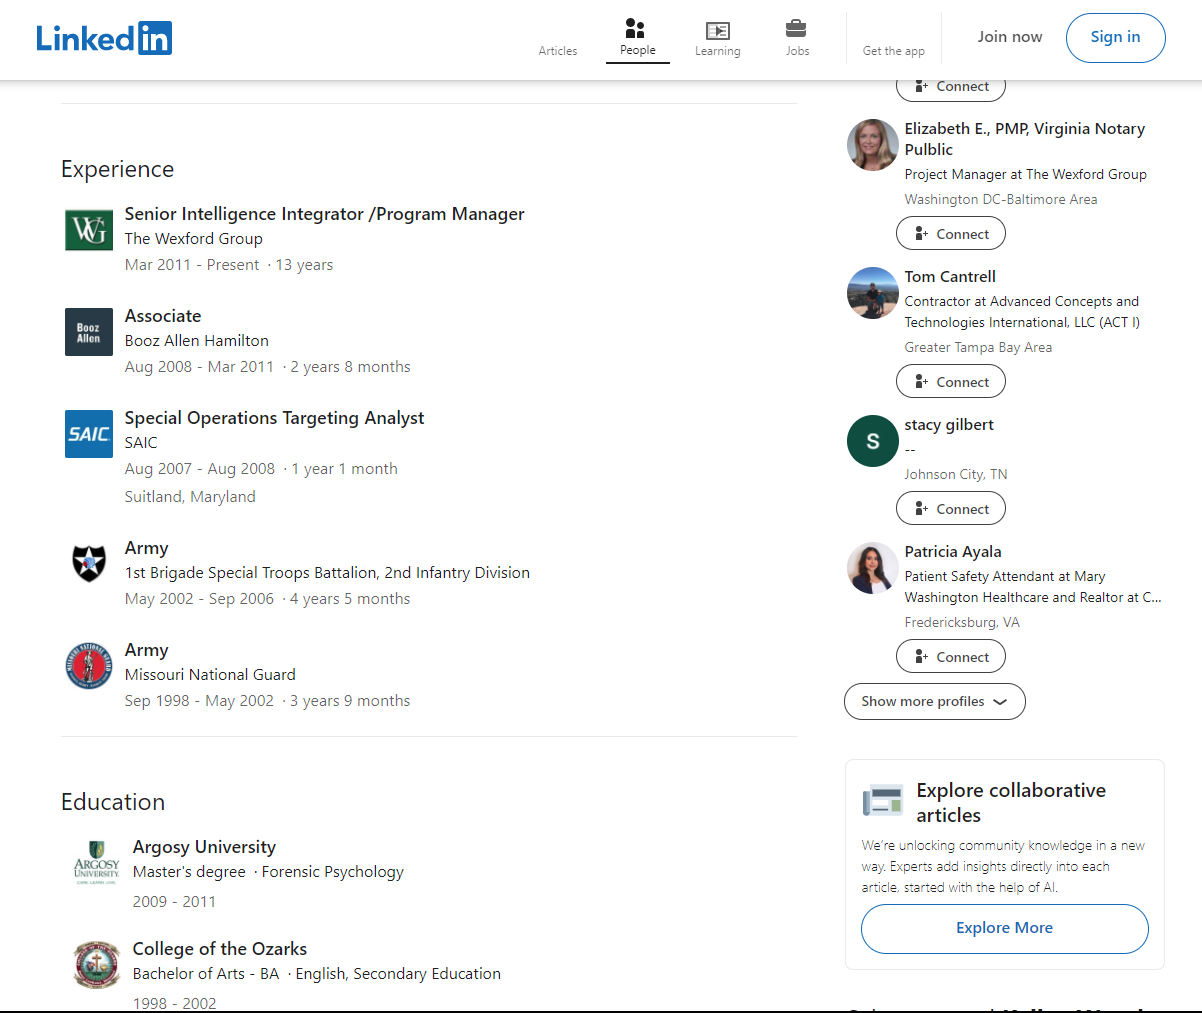Click 'Aug 2007 - Aug 2008' date range
Image resolution: width=1202 pixels, height=1013 pixels.
[200, 469]
